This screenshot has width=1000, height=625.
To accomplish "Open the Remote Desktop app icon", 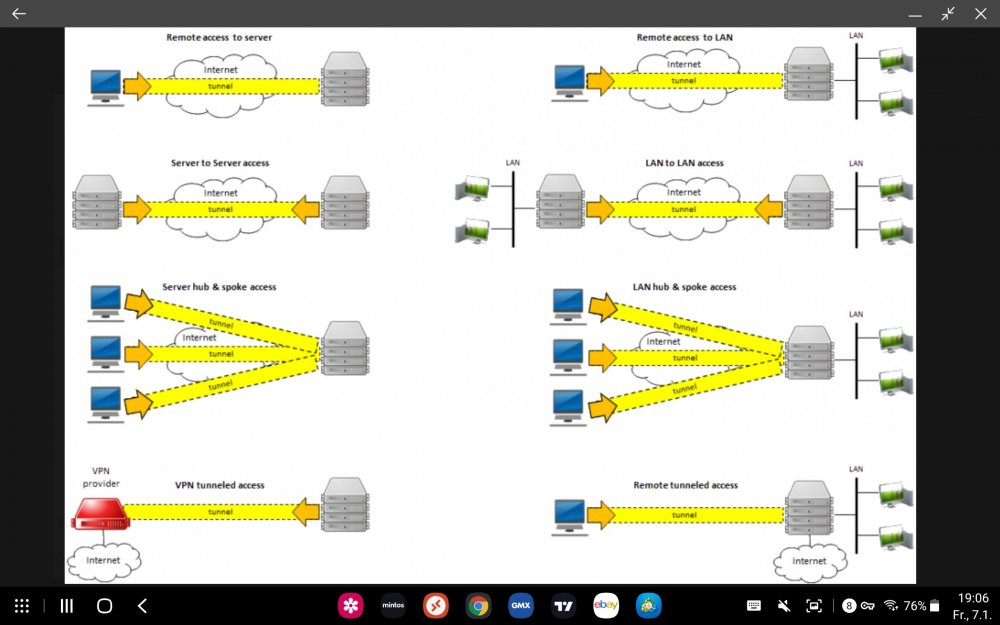I will 436,605.
